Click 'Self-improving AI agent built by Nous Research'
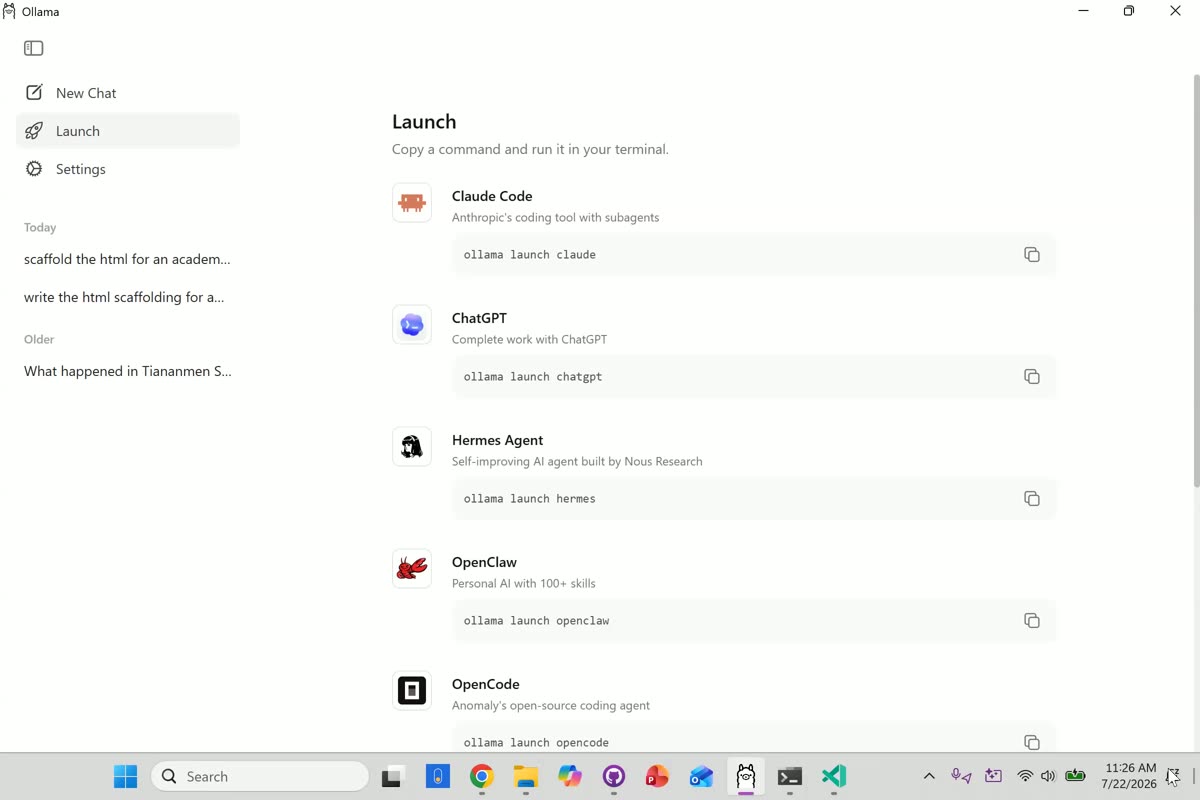 pyautogui.click(x=577, y=461)
